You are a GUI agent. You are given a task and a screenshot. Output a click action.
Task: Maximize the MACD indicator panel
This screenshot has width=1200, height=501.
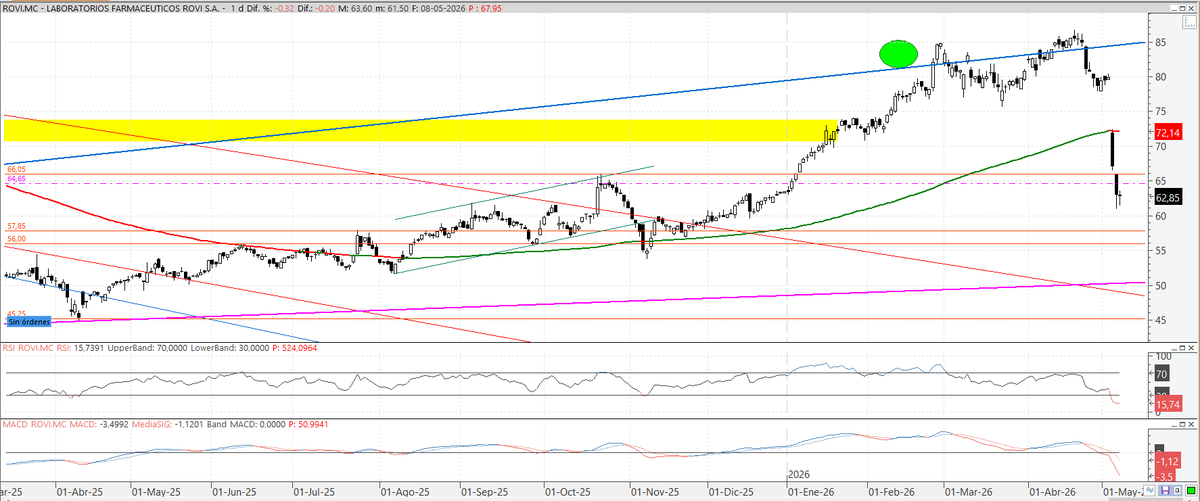[x=1182, y=424]
